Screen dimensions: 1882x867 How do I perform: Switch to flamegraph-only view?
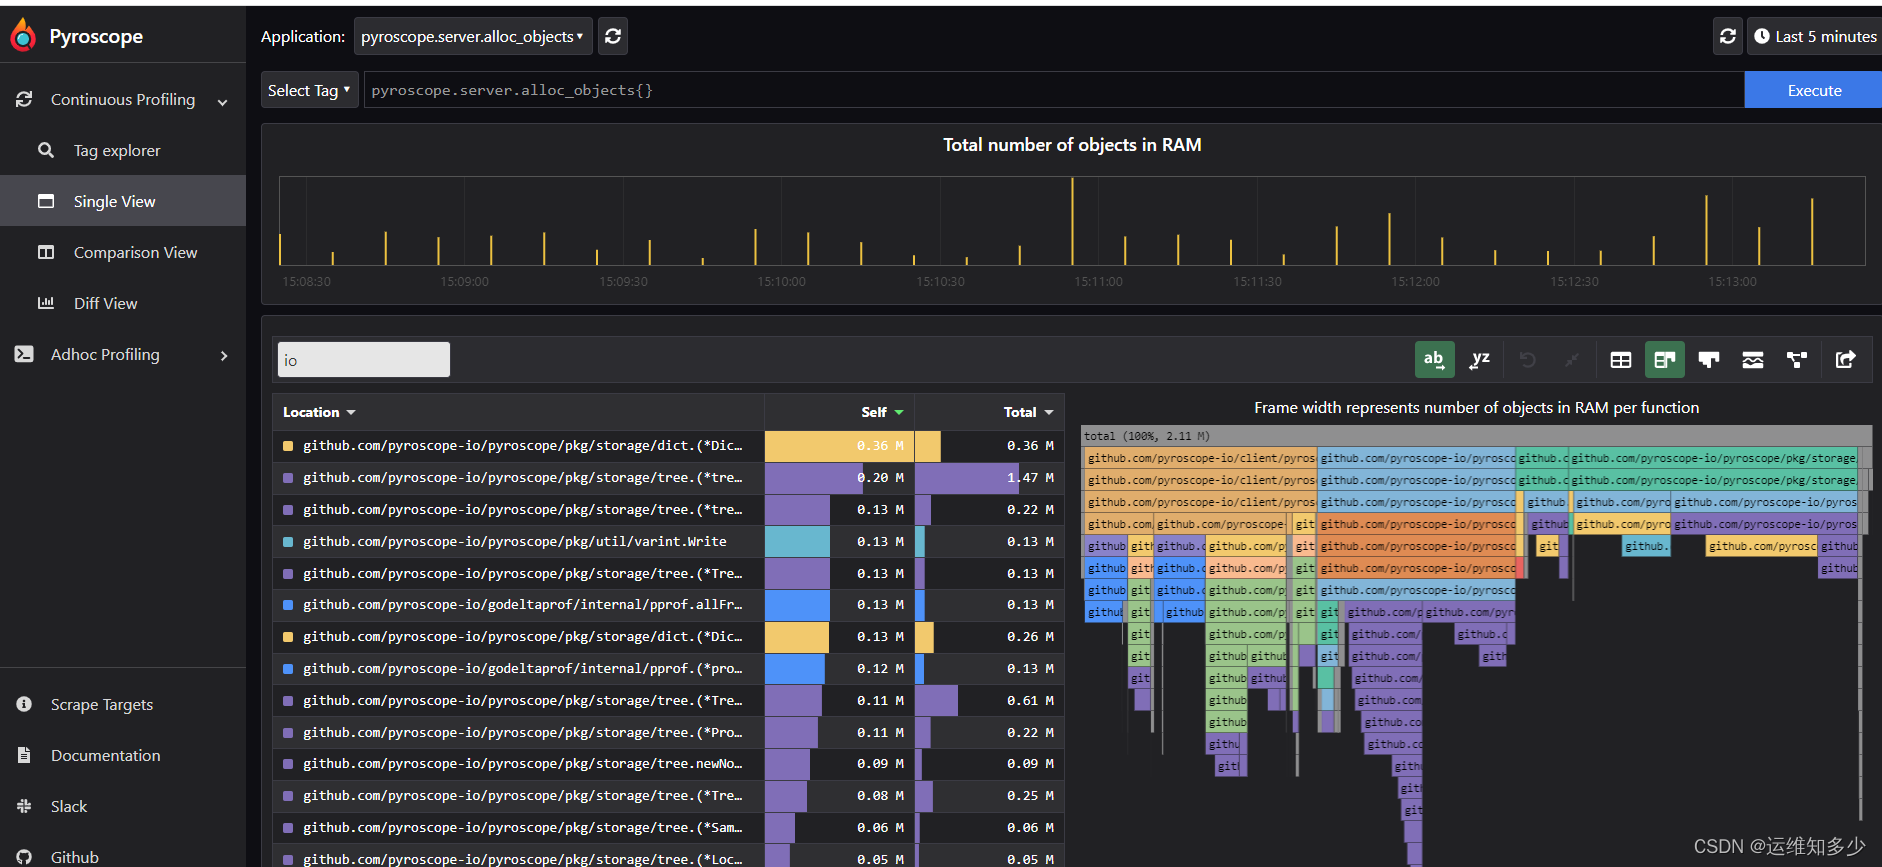click(1709, 359)
